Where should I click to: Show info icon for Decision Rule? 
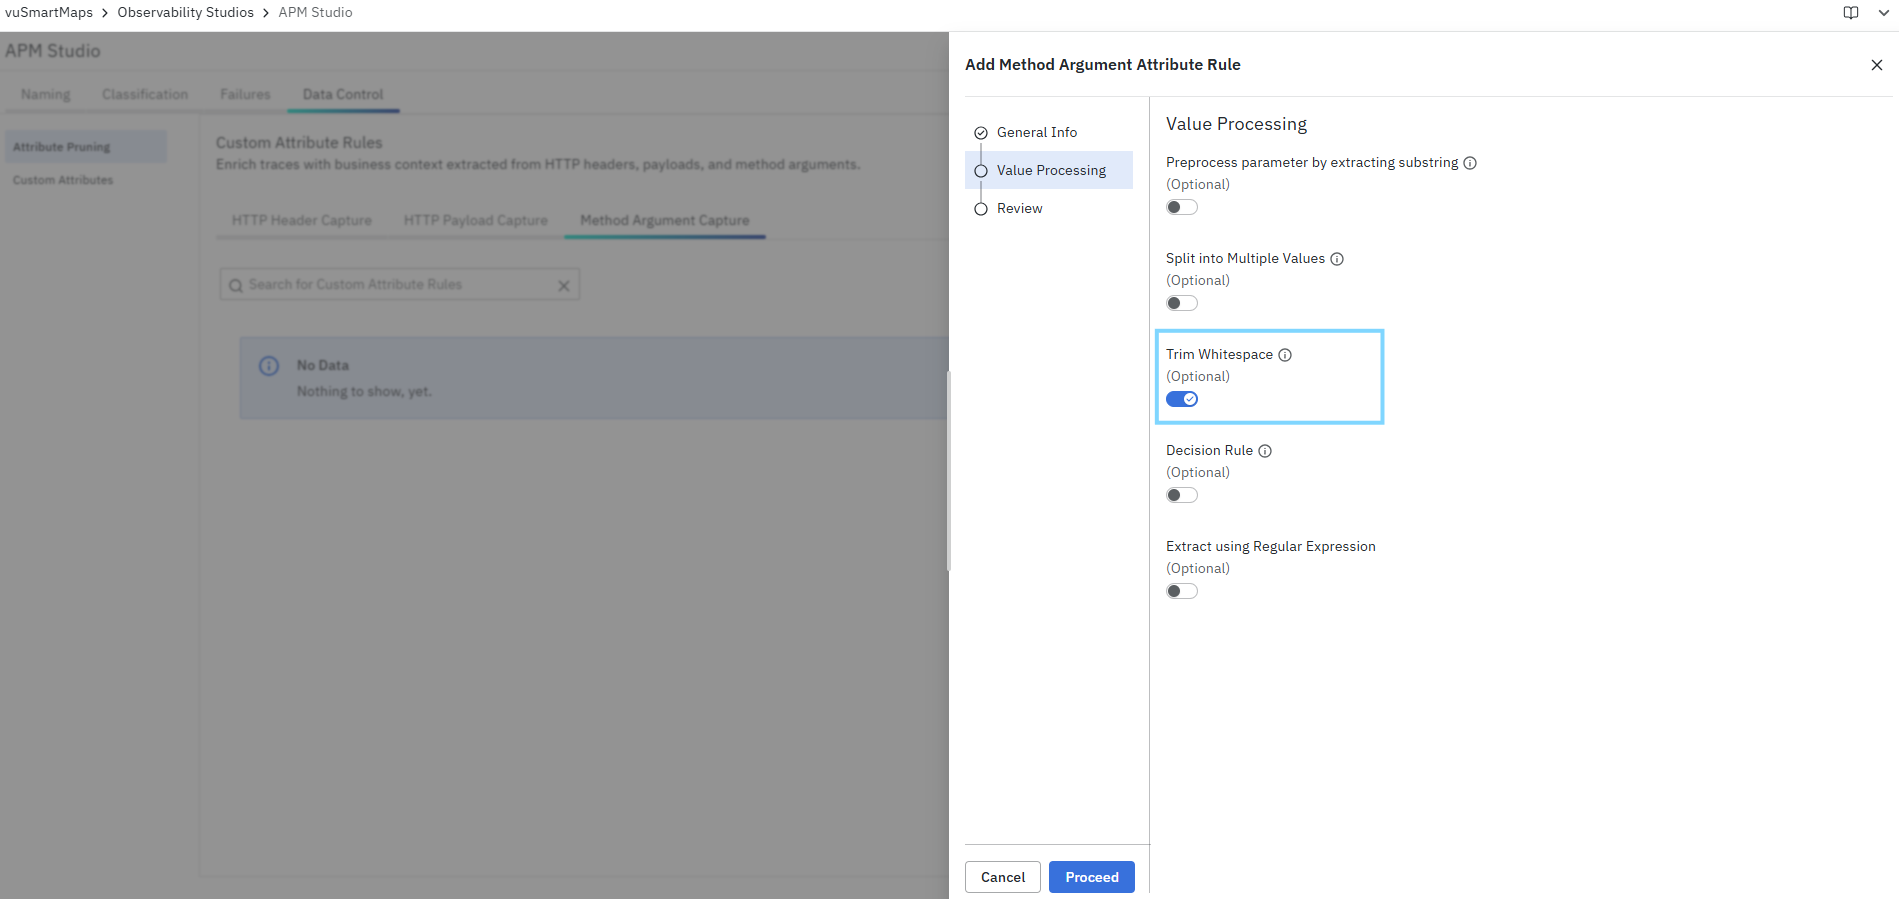click(x=1265, y=451)
